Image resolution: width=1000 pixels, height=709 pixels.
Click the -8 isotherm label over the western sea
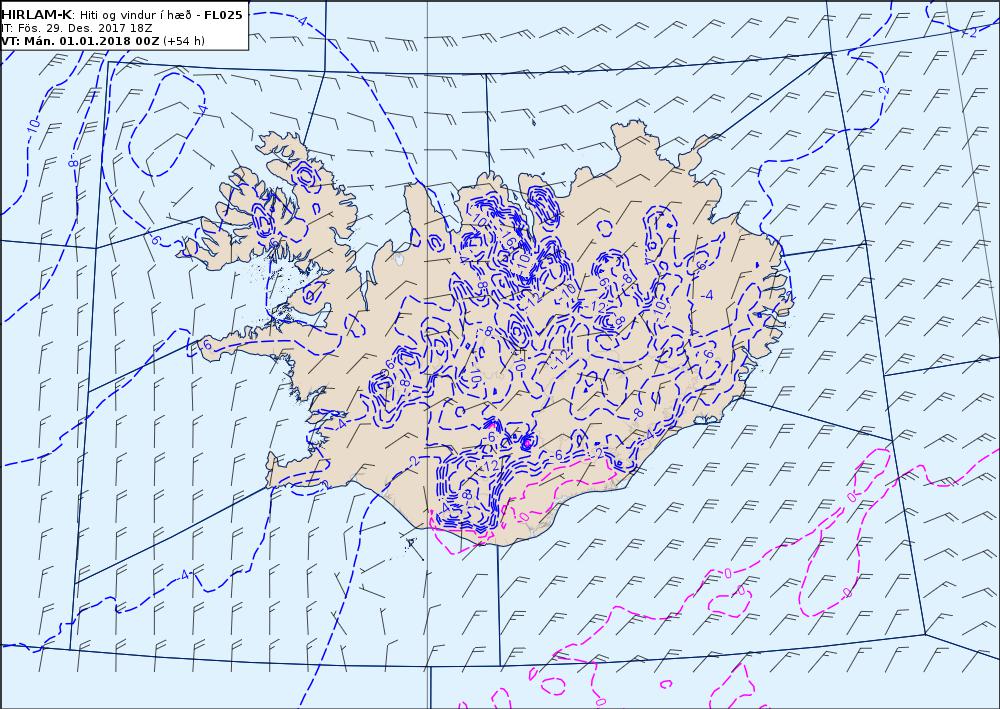(x=74, y=163)
